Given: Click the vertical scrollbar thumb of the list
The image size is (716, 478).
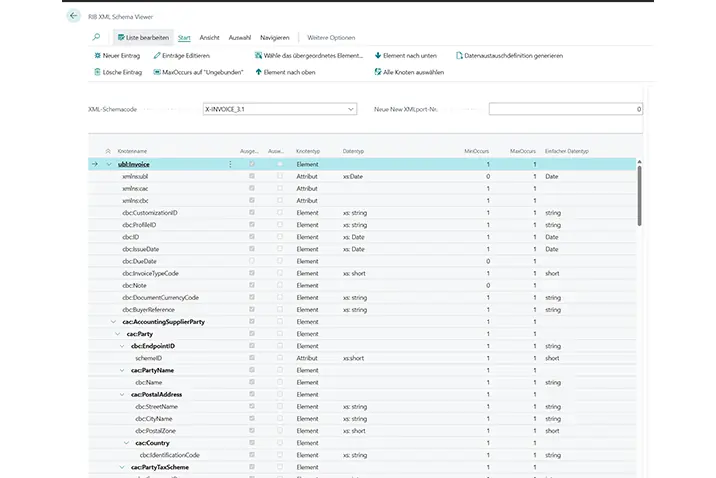Looking at the screenshot, I should (x=639, y=195).
